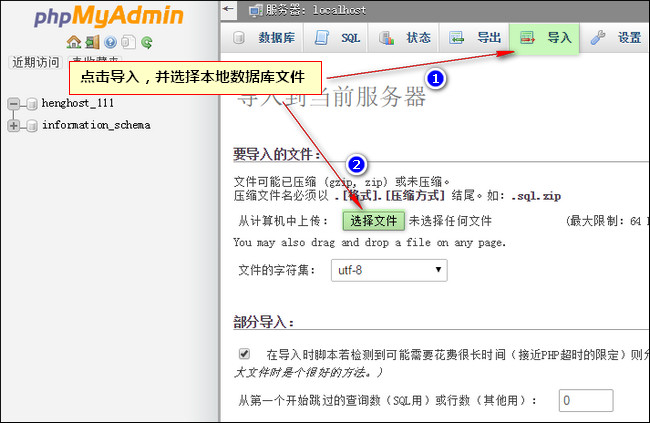Switch to the 状态 tab
This screenshot has width=650, height=423.
click(x=404, y=38)
